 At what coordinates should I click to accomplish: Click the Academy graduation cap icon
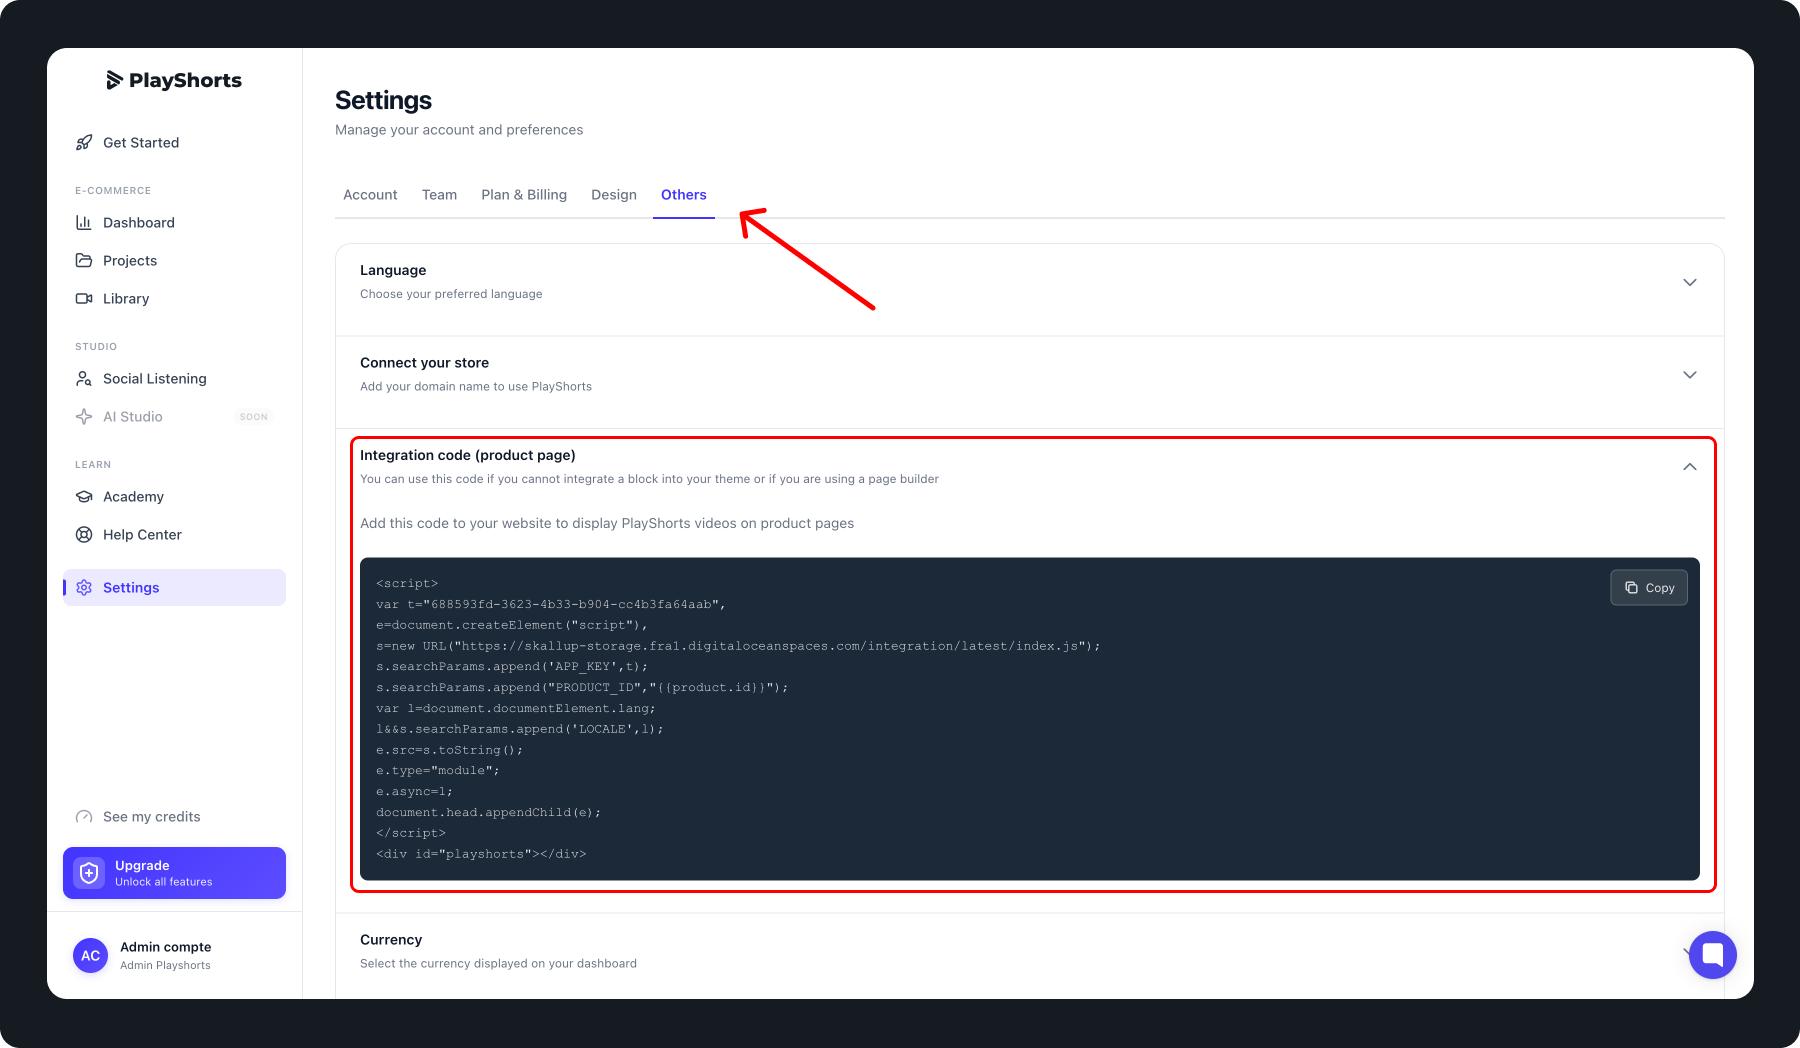point(84,496)
